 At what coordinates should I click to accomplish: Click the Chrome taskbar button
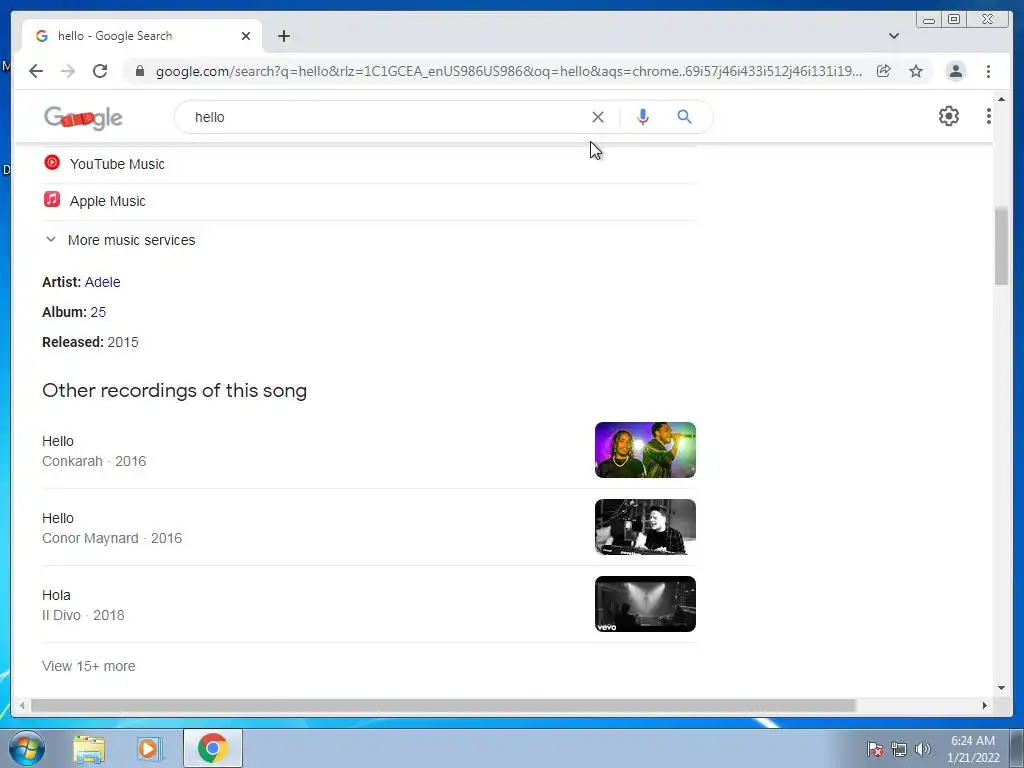212,748
